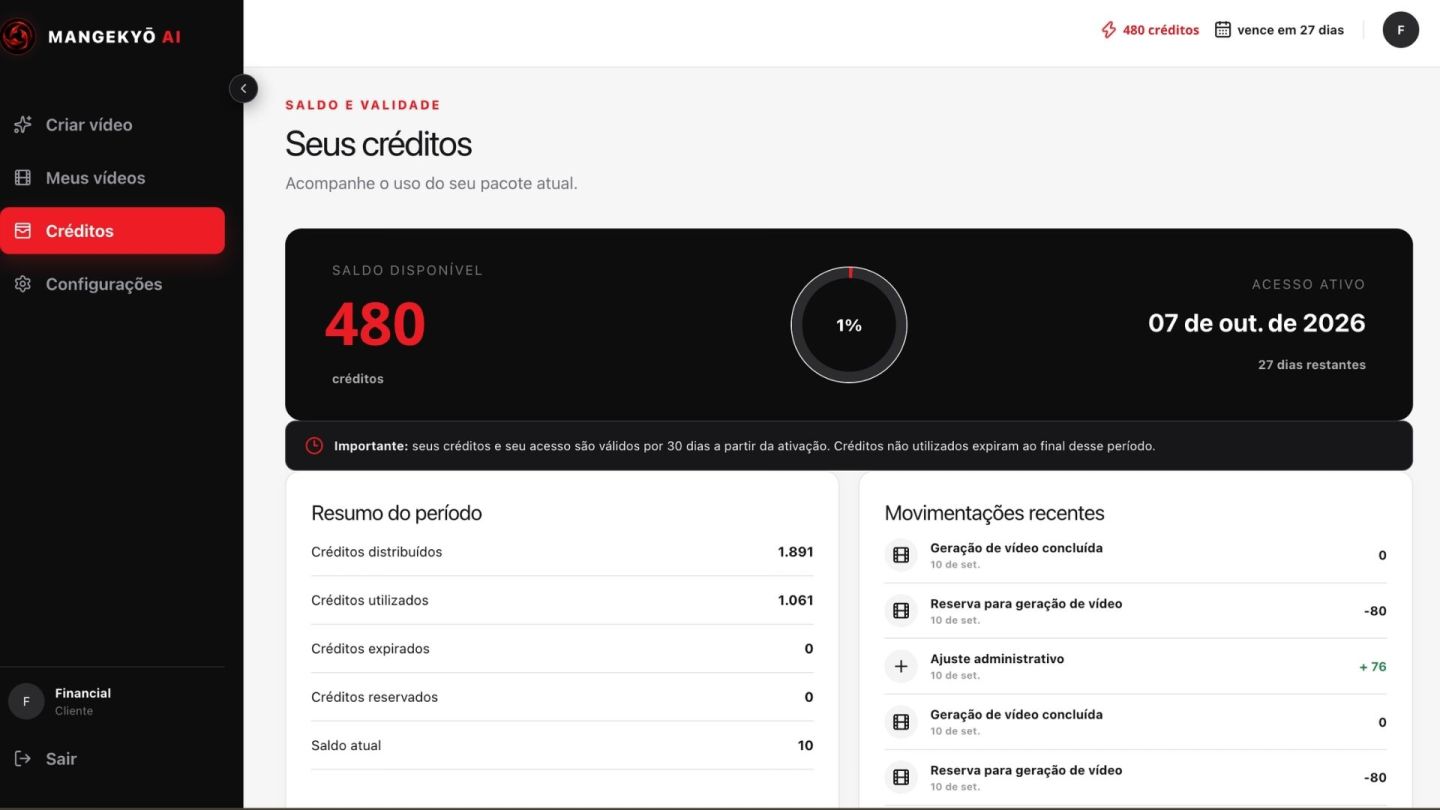
Task: Click the value 1.061
Action: pos(795,601)
